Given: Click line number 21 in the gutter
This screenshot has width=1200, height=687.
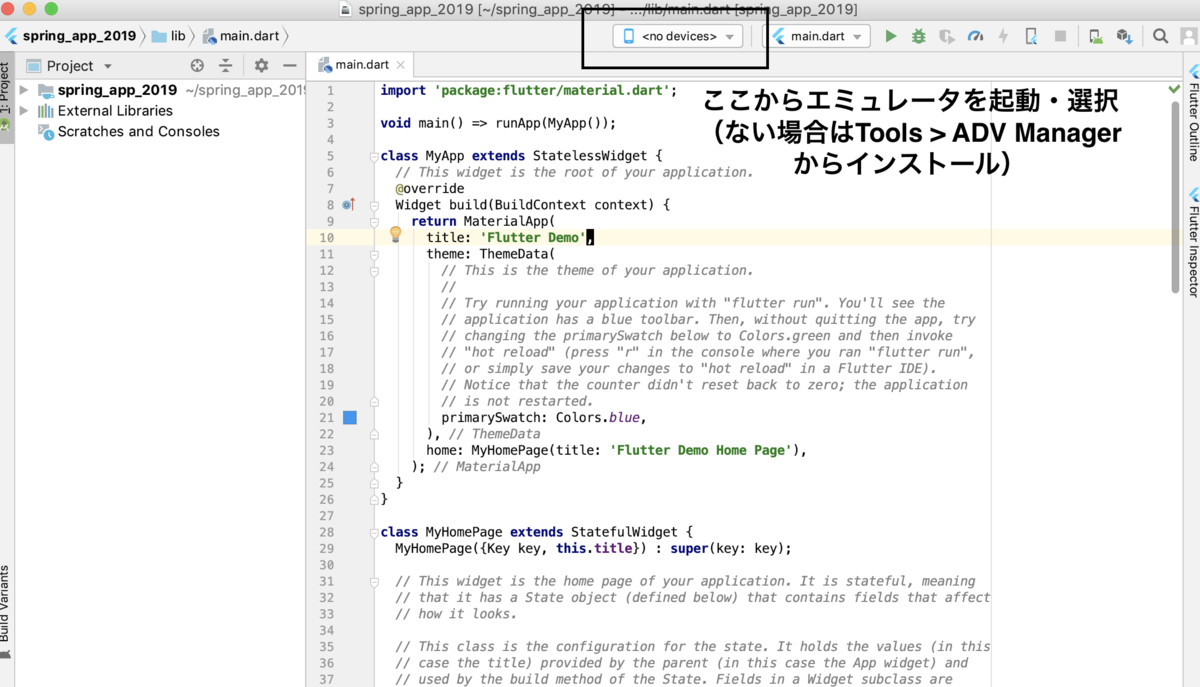Looking at the screenshot, I should [326, 418].
